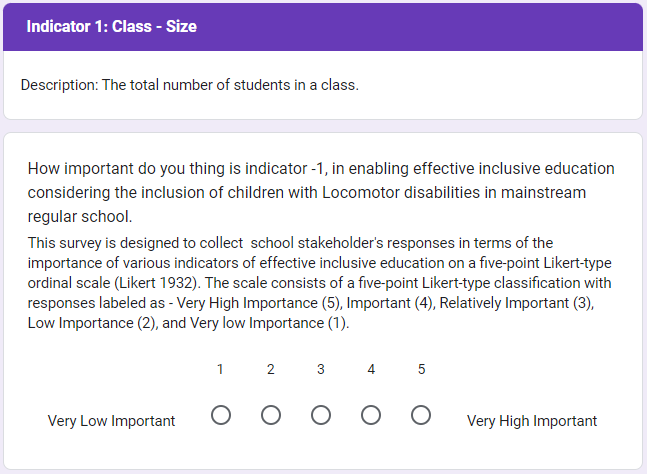Click the "Very High Important" label
The image size is (647, 474).
coord(532,421)
